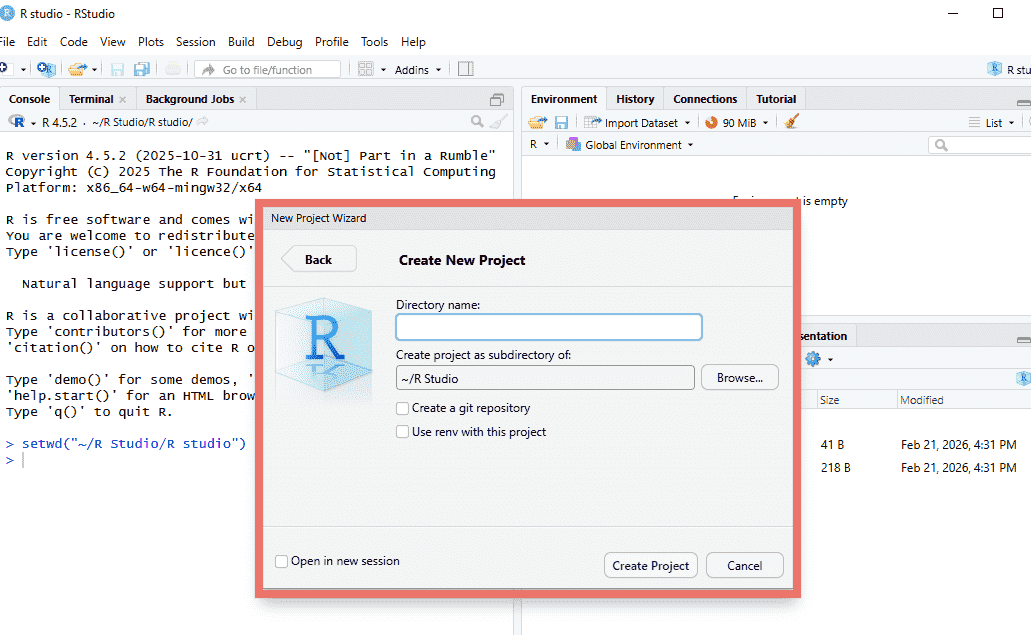The width and height of the screenshot is (1031, 635).
Task: Switch to the Tutorial tab
Action: [x=776, y=99]
